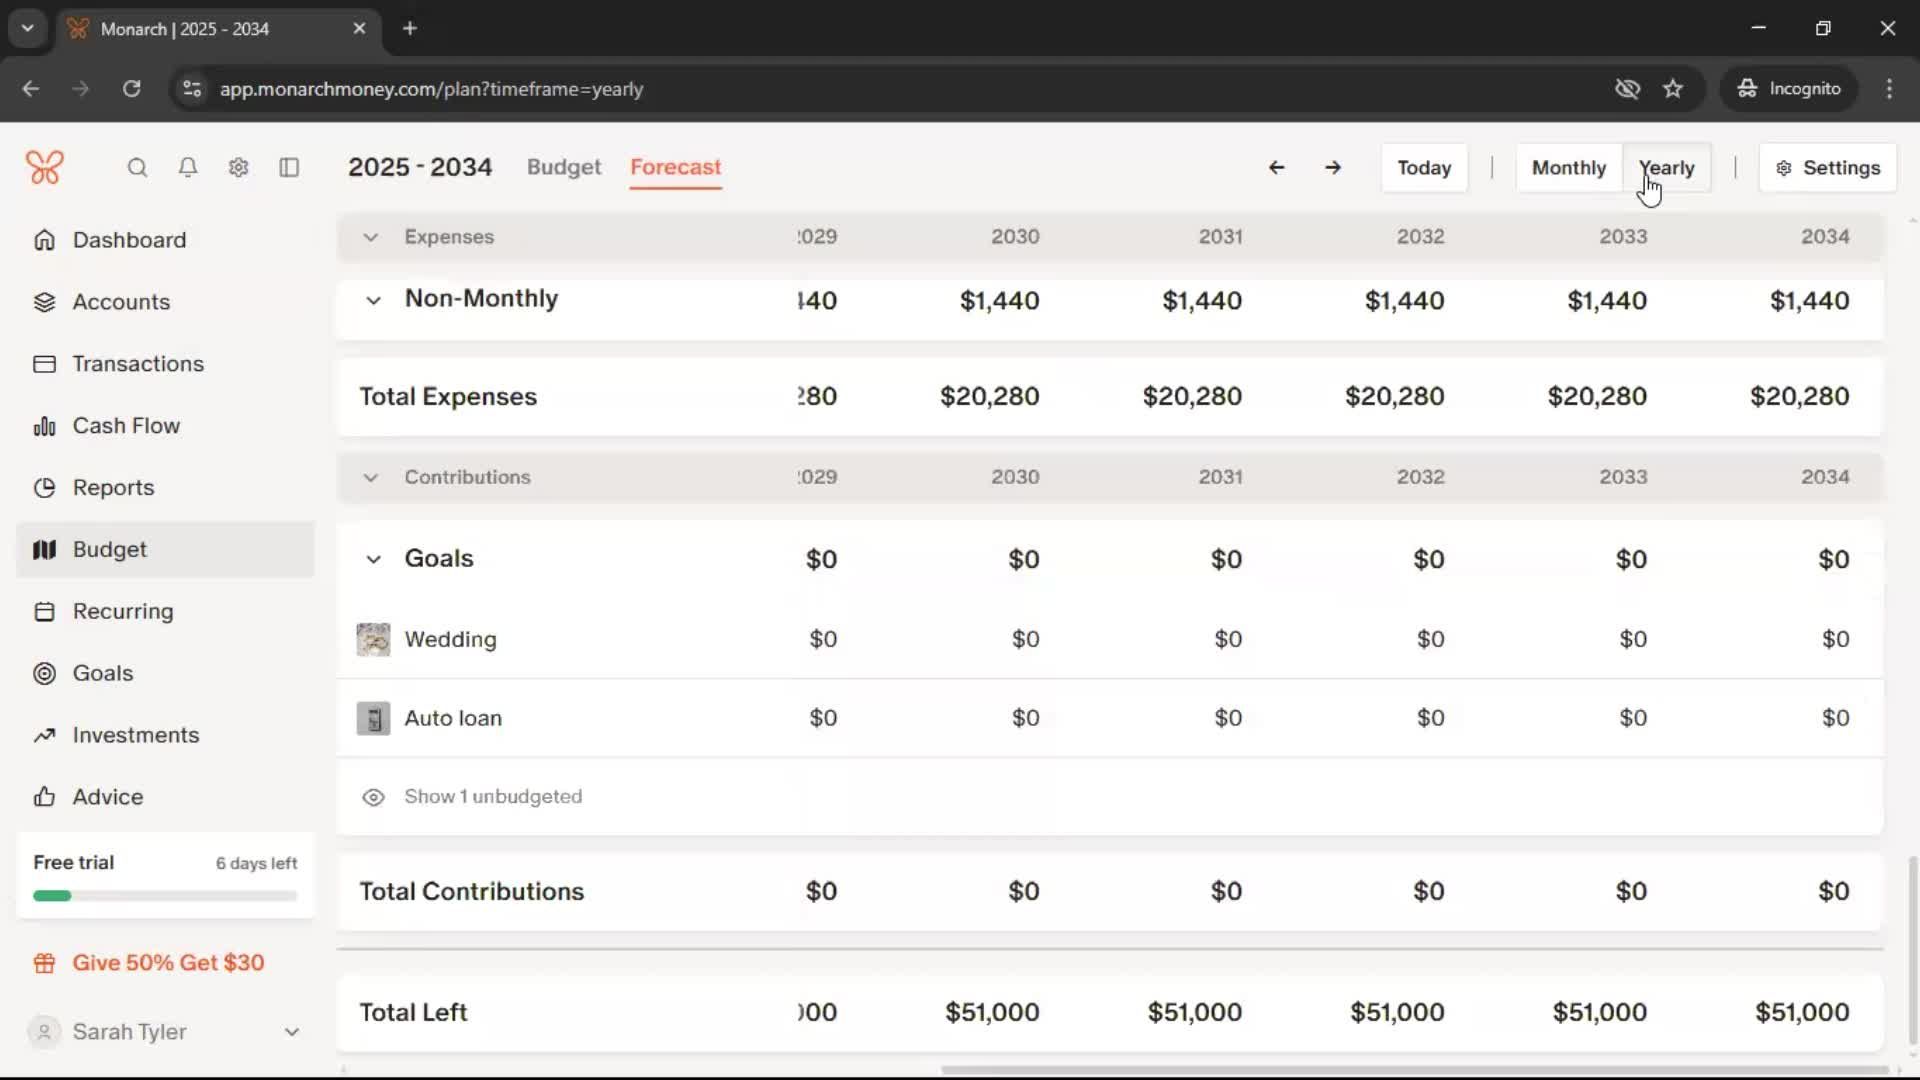
Task: Select Yearly timeframe option
Action: [1666, 167]
